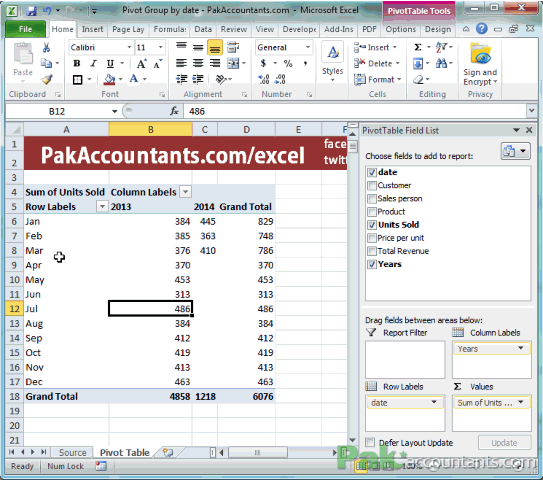The image size is (543, 480).
Task: Enable Defer Layout Update checkbox
Action: [x=370, y=442]
